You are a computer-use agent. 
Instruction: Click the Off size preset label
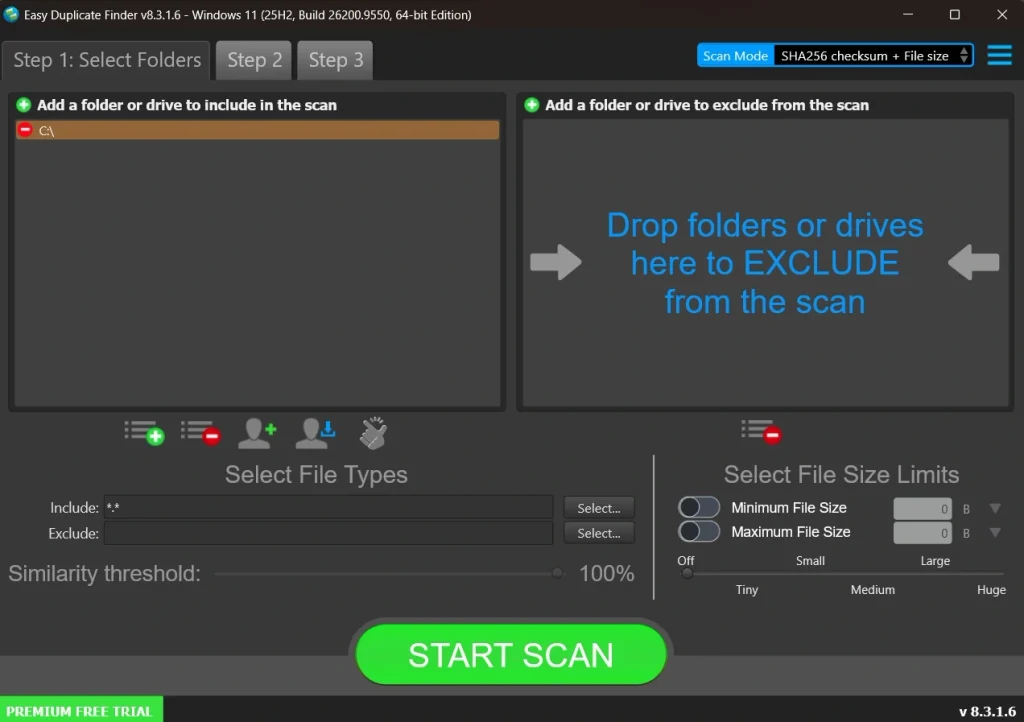pyautogui.click(x=686, y=561)
